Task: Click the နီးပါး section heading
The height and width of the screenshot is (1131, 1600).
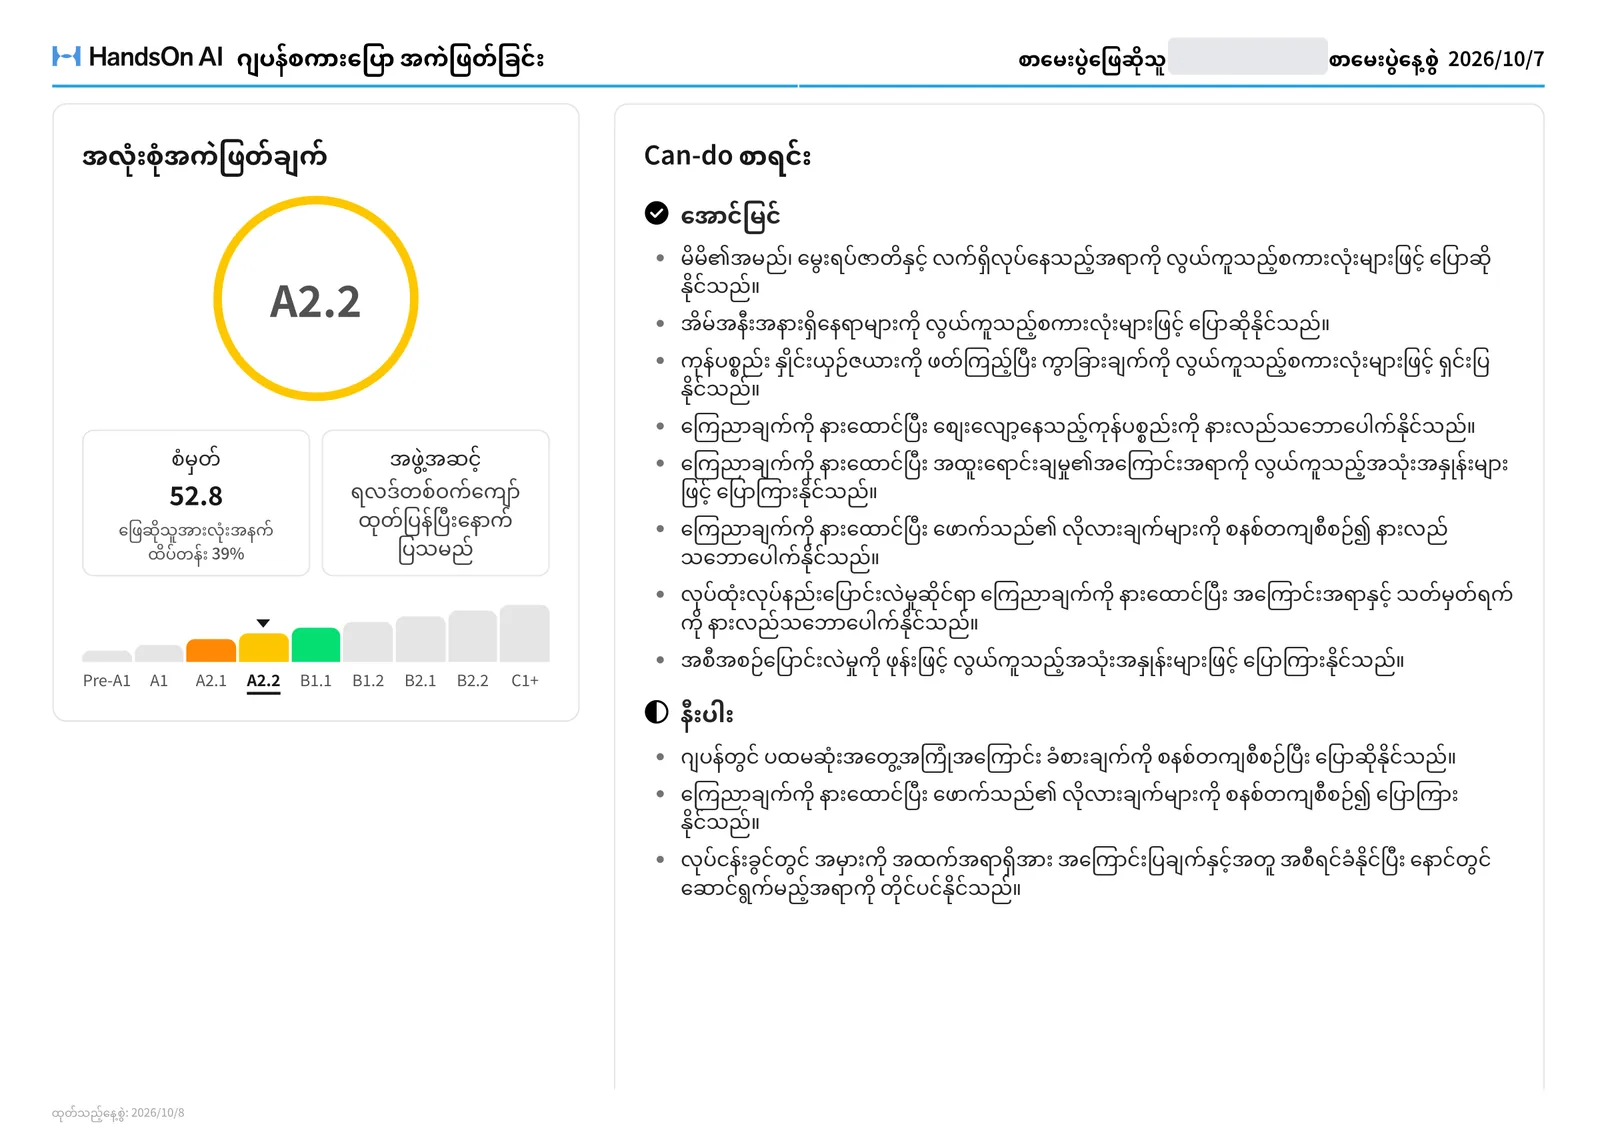Action: point(707,713)
